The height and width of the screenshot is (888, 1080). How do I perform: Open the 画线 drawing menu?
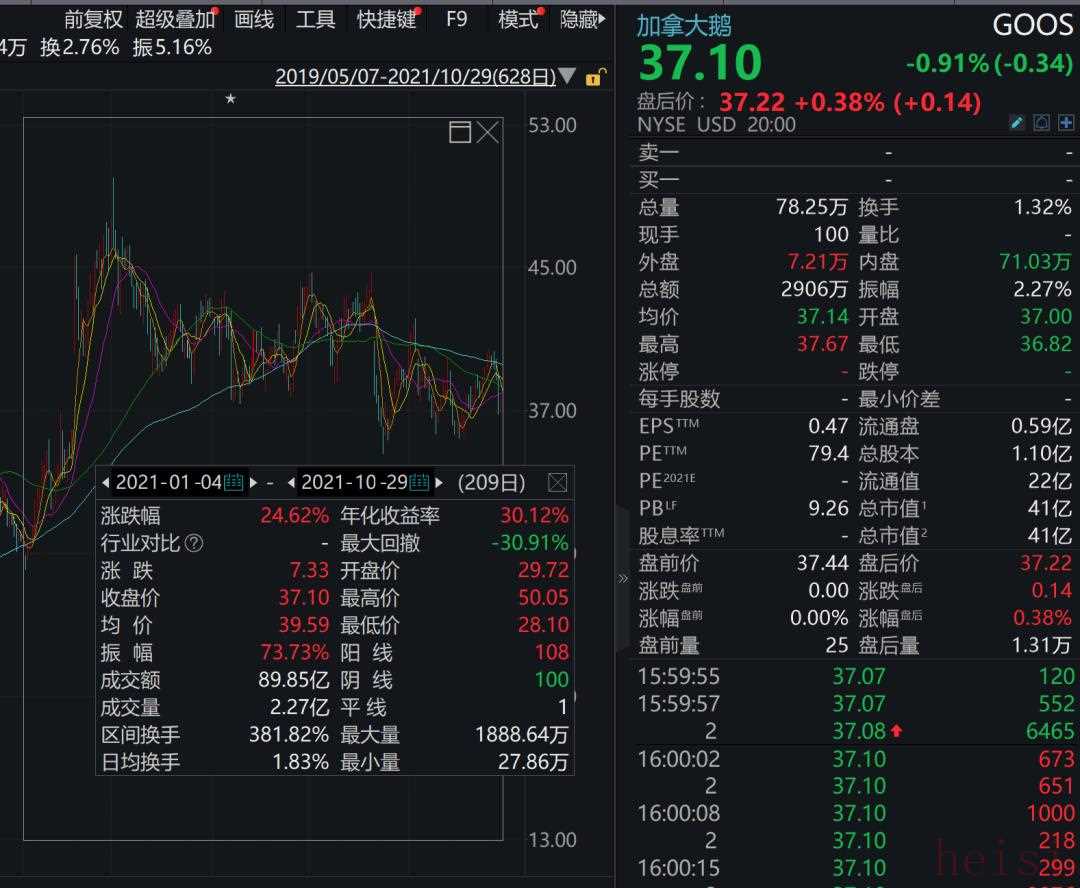[x=254, y=19]
